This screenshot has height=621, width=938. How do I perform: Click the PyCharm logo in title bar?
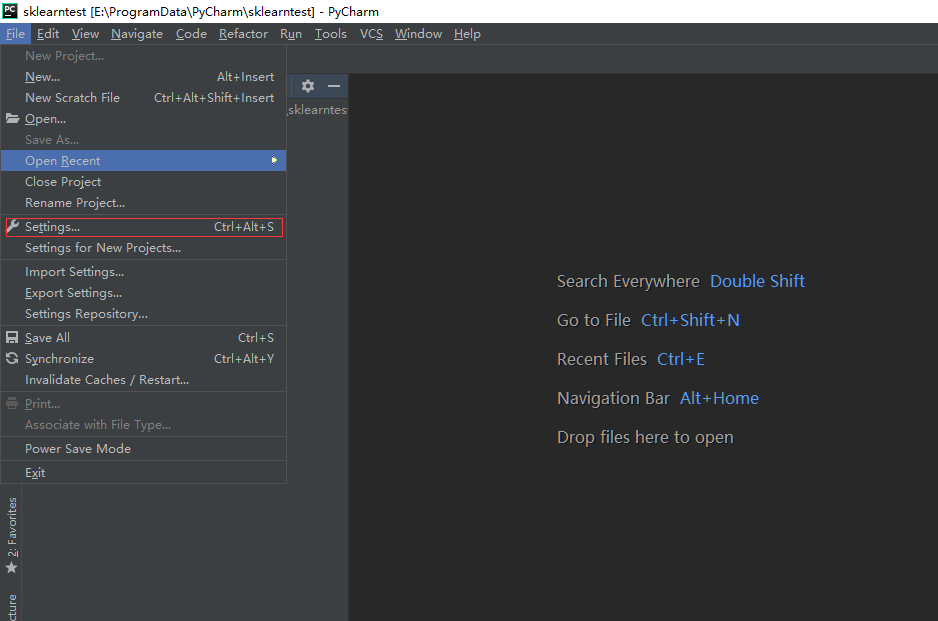[x=10, y=11]
